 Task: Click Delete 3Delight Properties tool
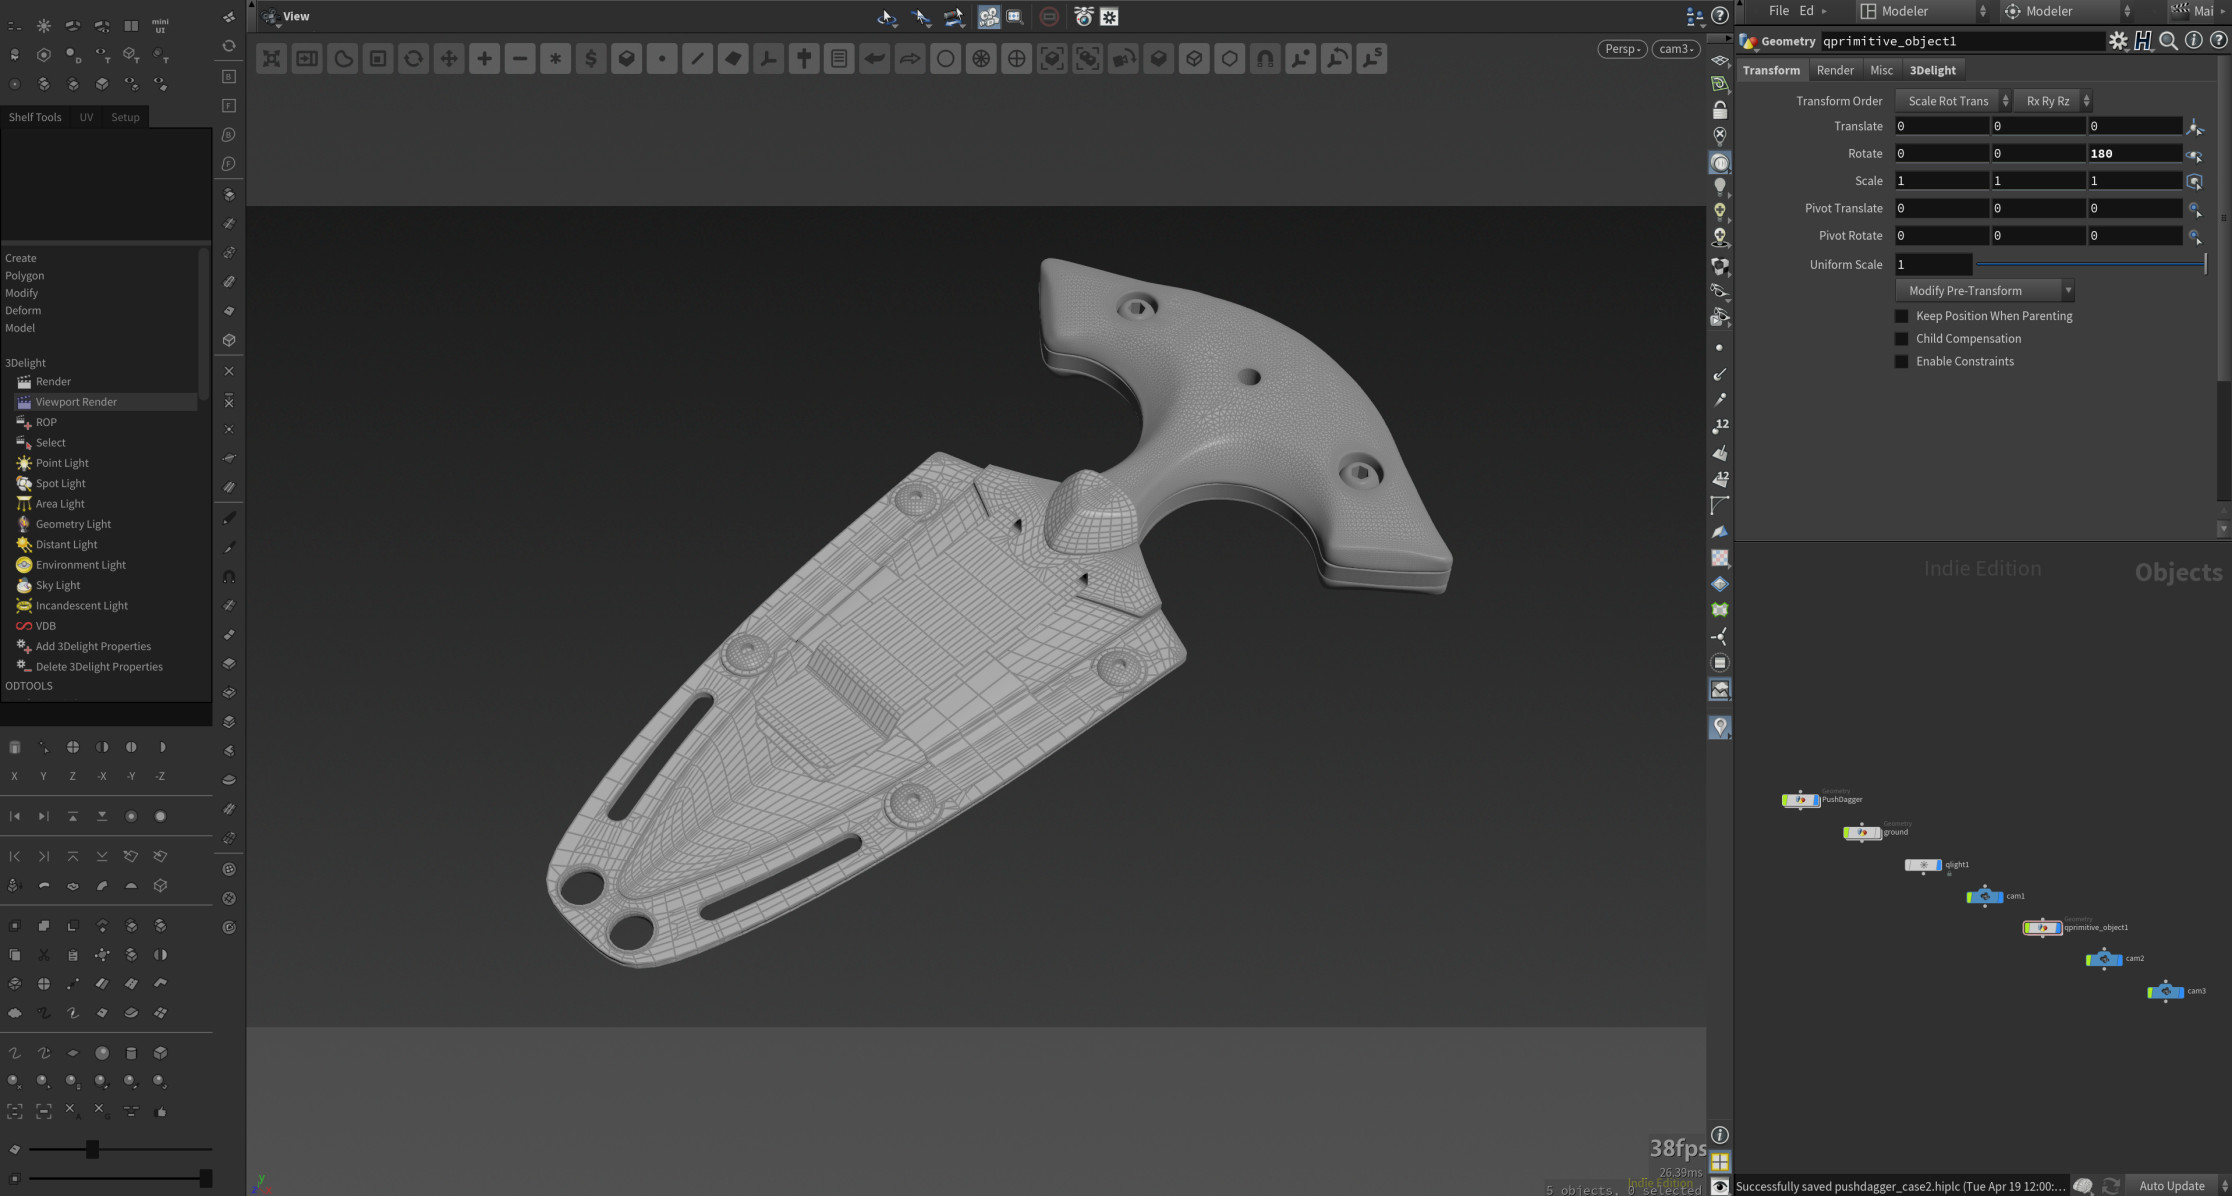(89, 667)
